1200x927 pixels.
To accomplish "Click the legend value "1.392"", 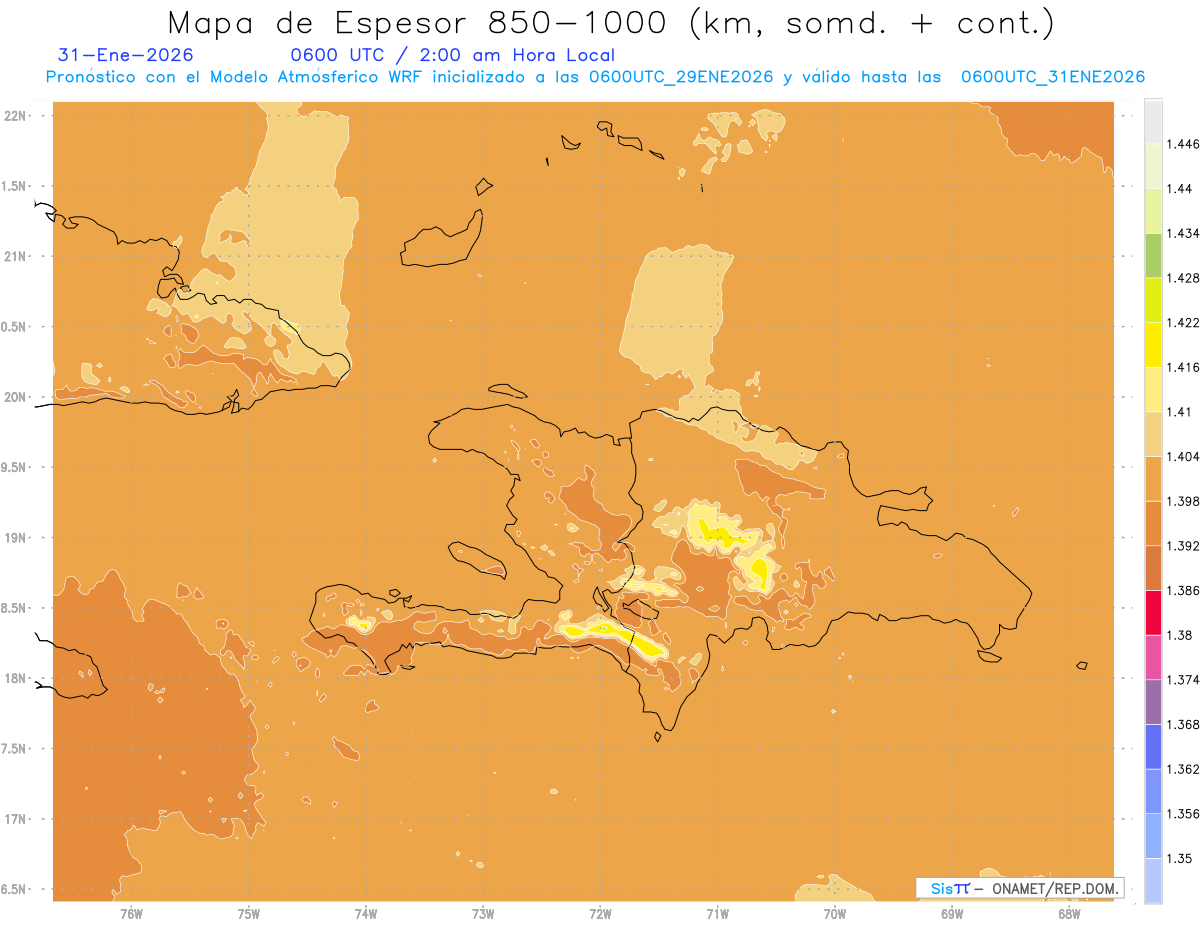I will pyautogui.click(x=1182, y=546).
